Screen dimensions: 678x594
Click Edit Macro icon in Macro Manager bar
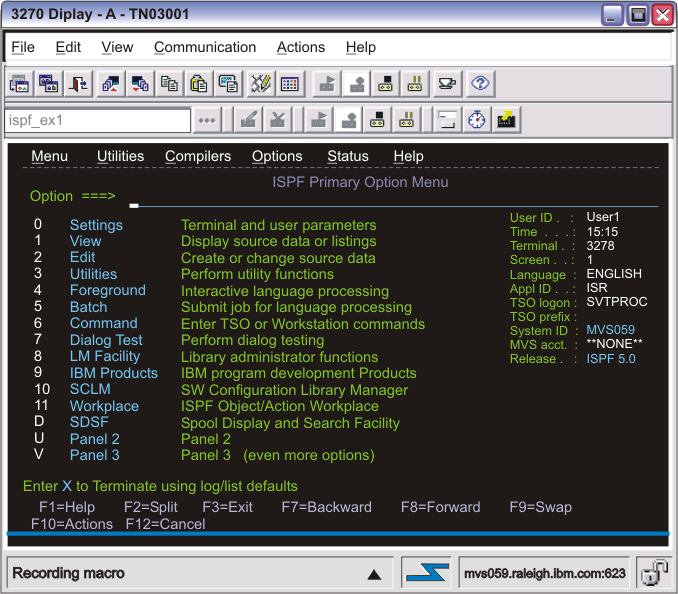(249, 120)
